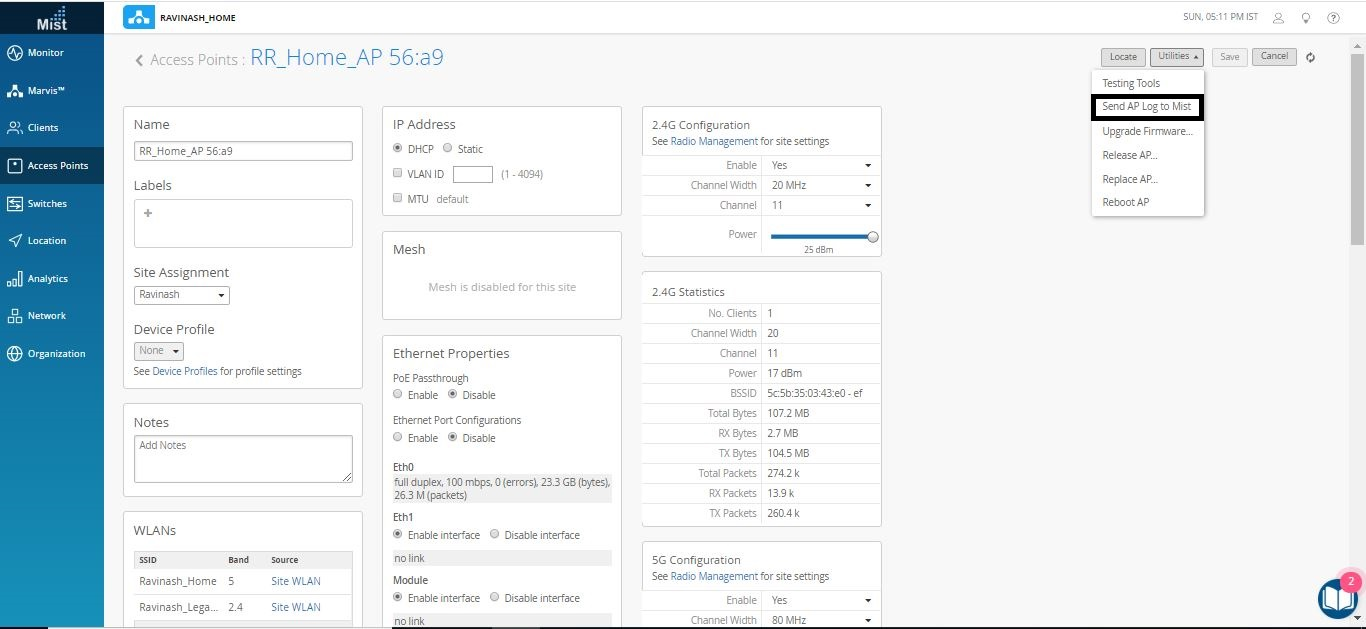The height and width of the screenshot is (629, 1366).
Task: Open Site WLAN link for Ravinash_Home
Action: tap(296, 581)
